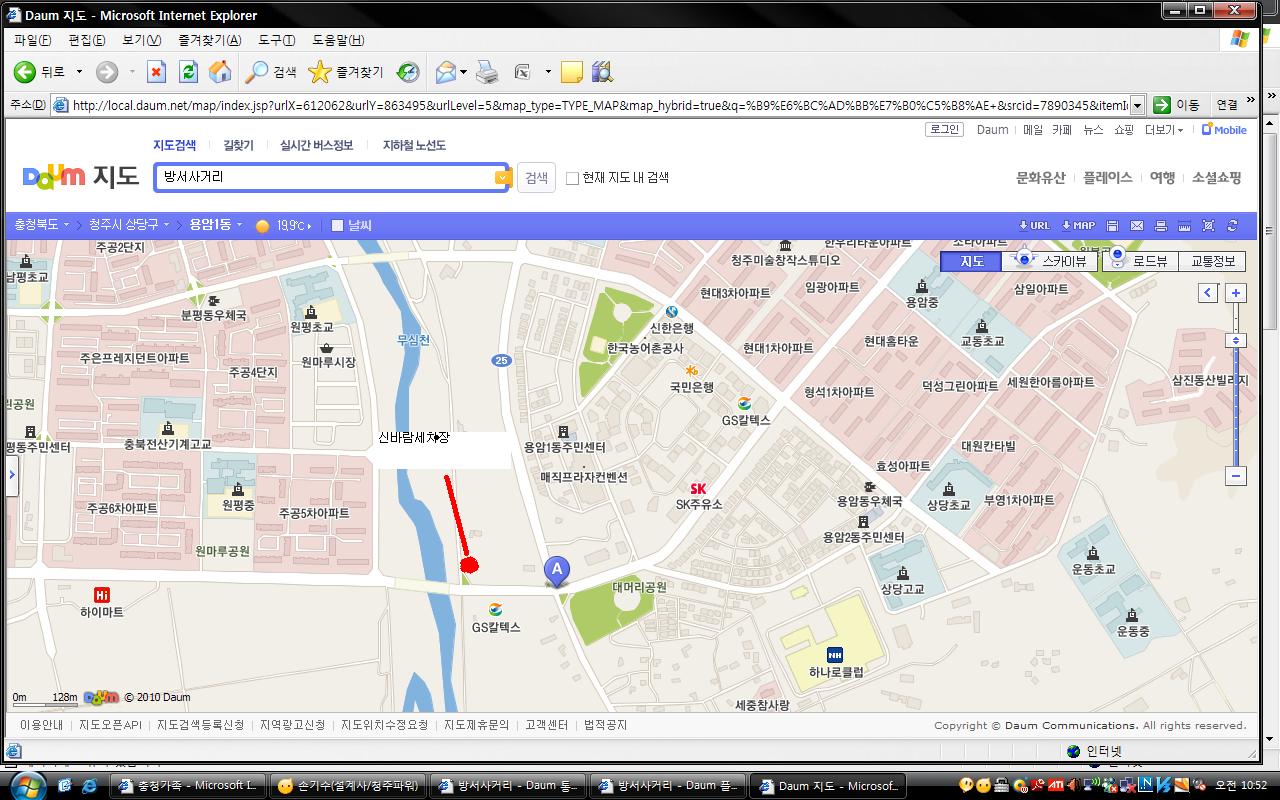Click the 이동 go button
Image resolution: width=1280 pixels, height=800 pixels.
1177,105
